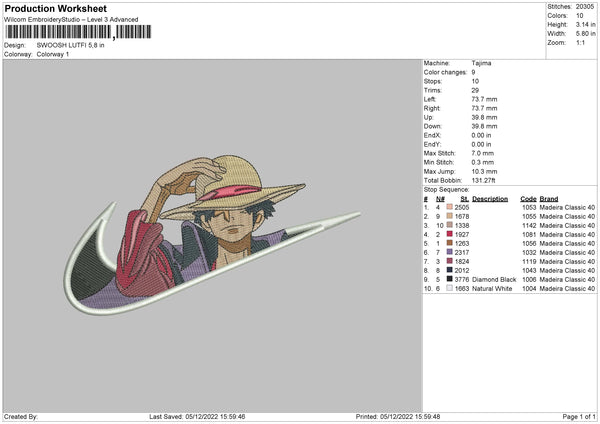Click the tan swatch in stop row 2
This screenshot has width=600, height=424.
point(450,216)
